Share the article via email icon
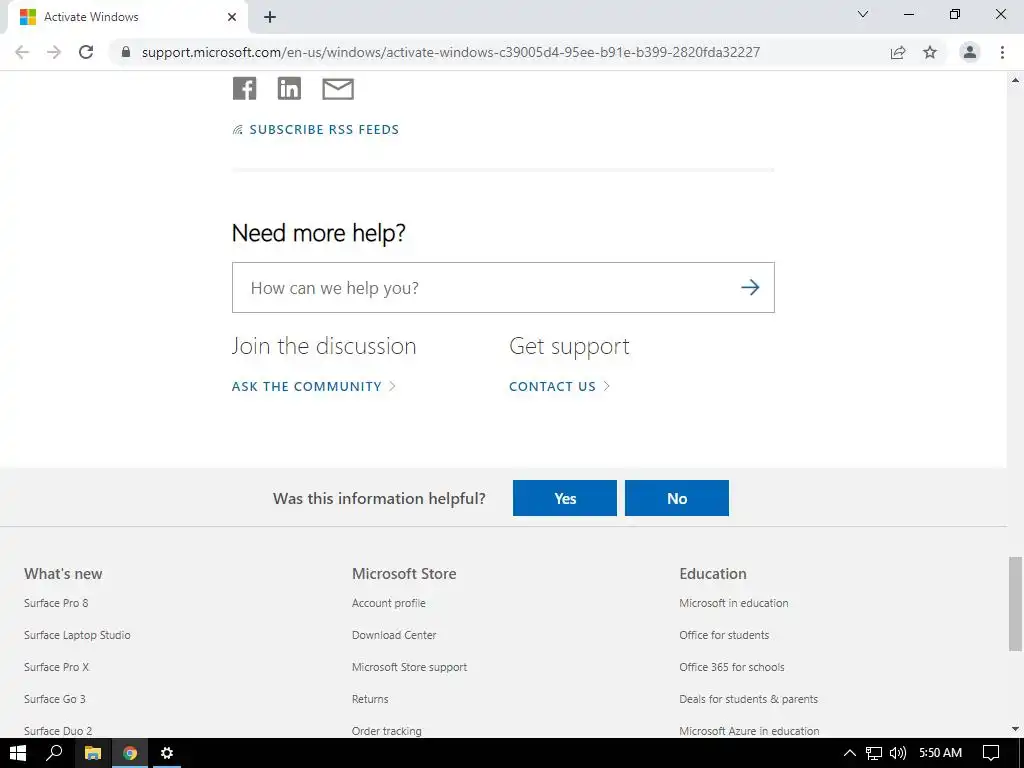Screen dimensions: 1024x768 coord(338,89)
